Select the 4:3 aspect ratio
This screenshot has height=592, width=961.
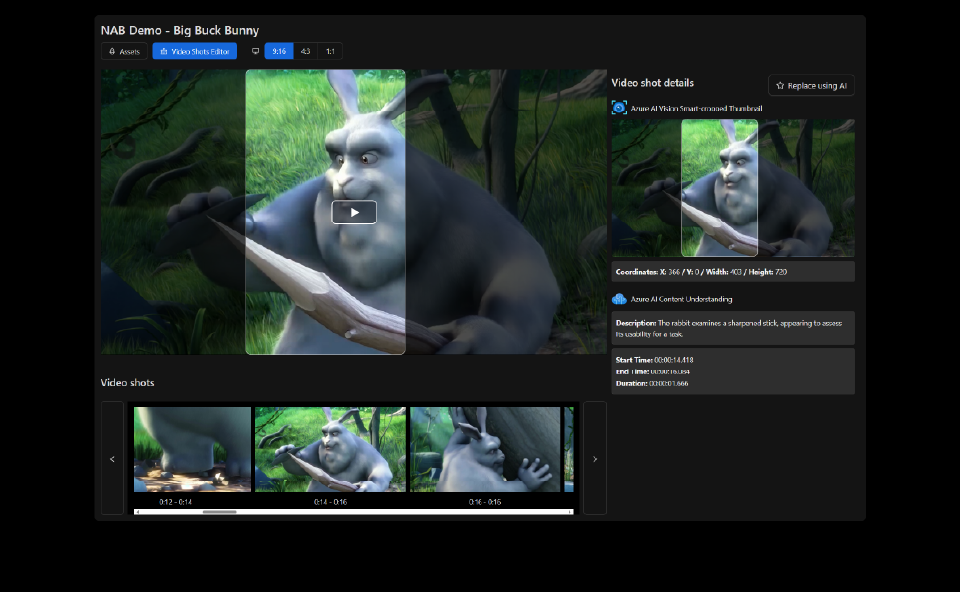305,51
